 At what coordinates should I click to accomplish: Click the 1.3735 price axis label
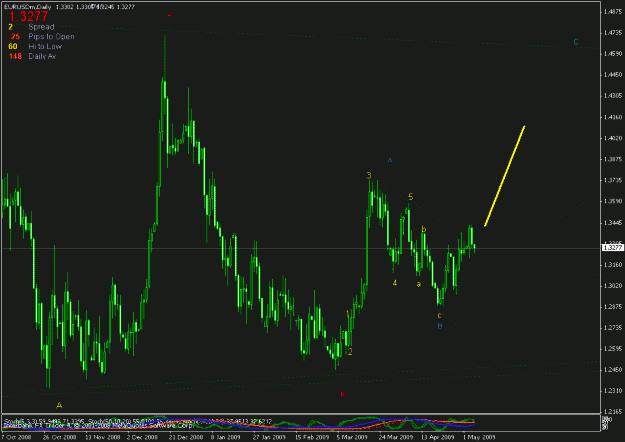pos(613,180)
